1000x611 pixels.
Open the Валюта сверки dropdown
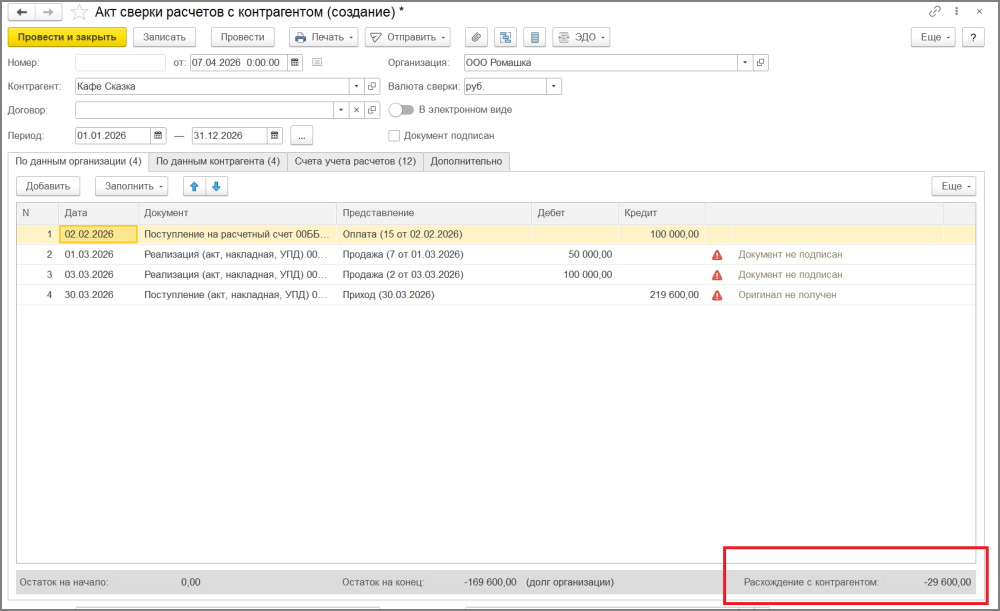click(554, 86)
